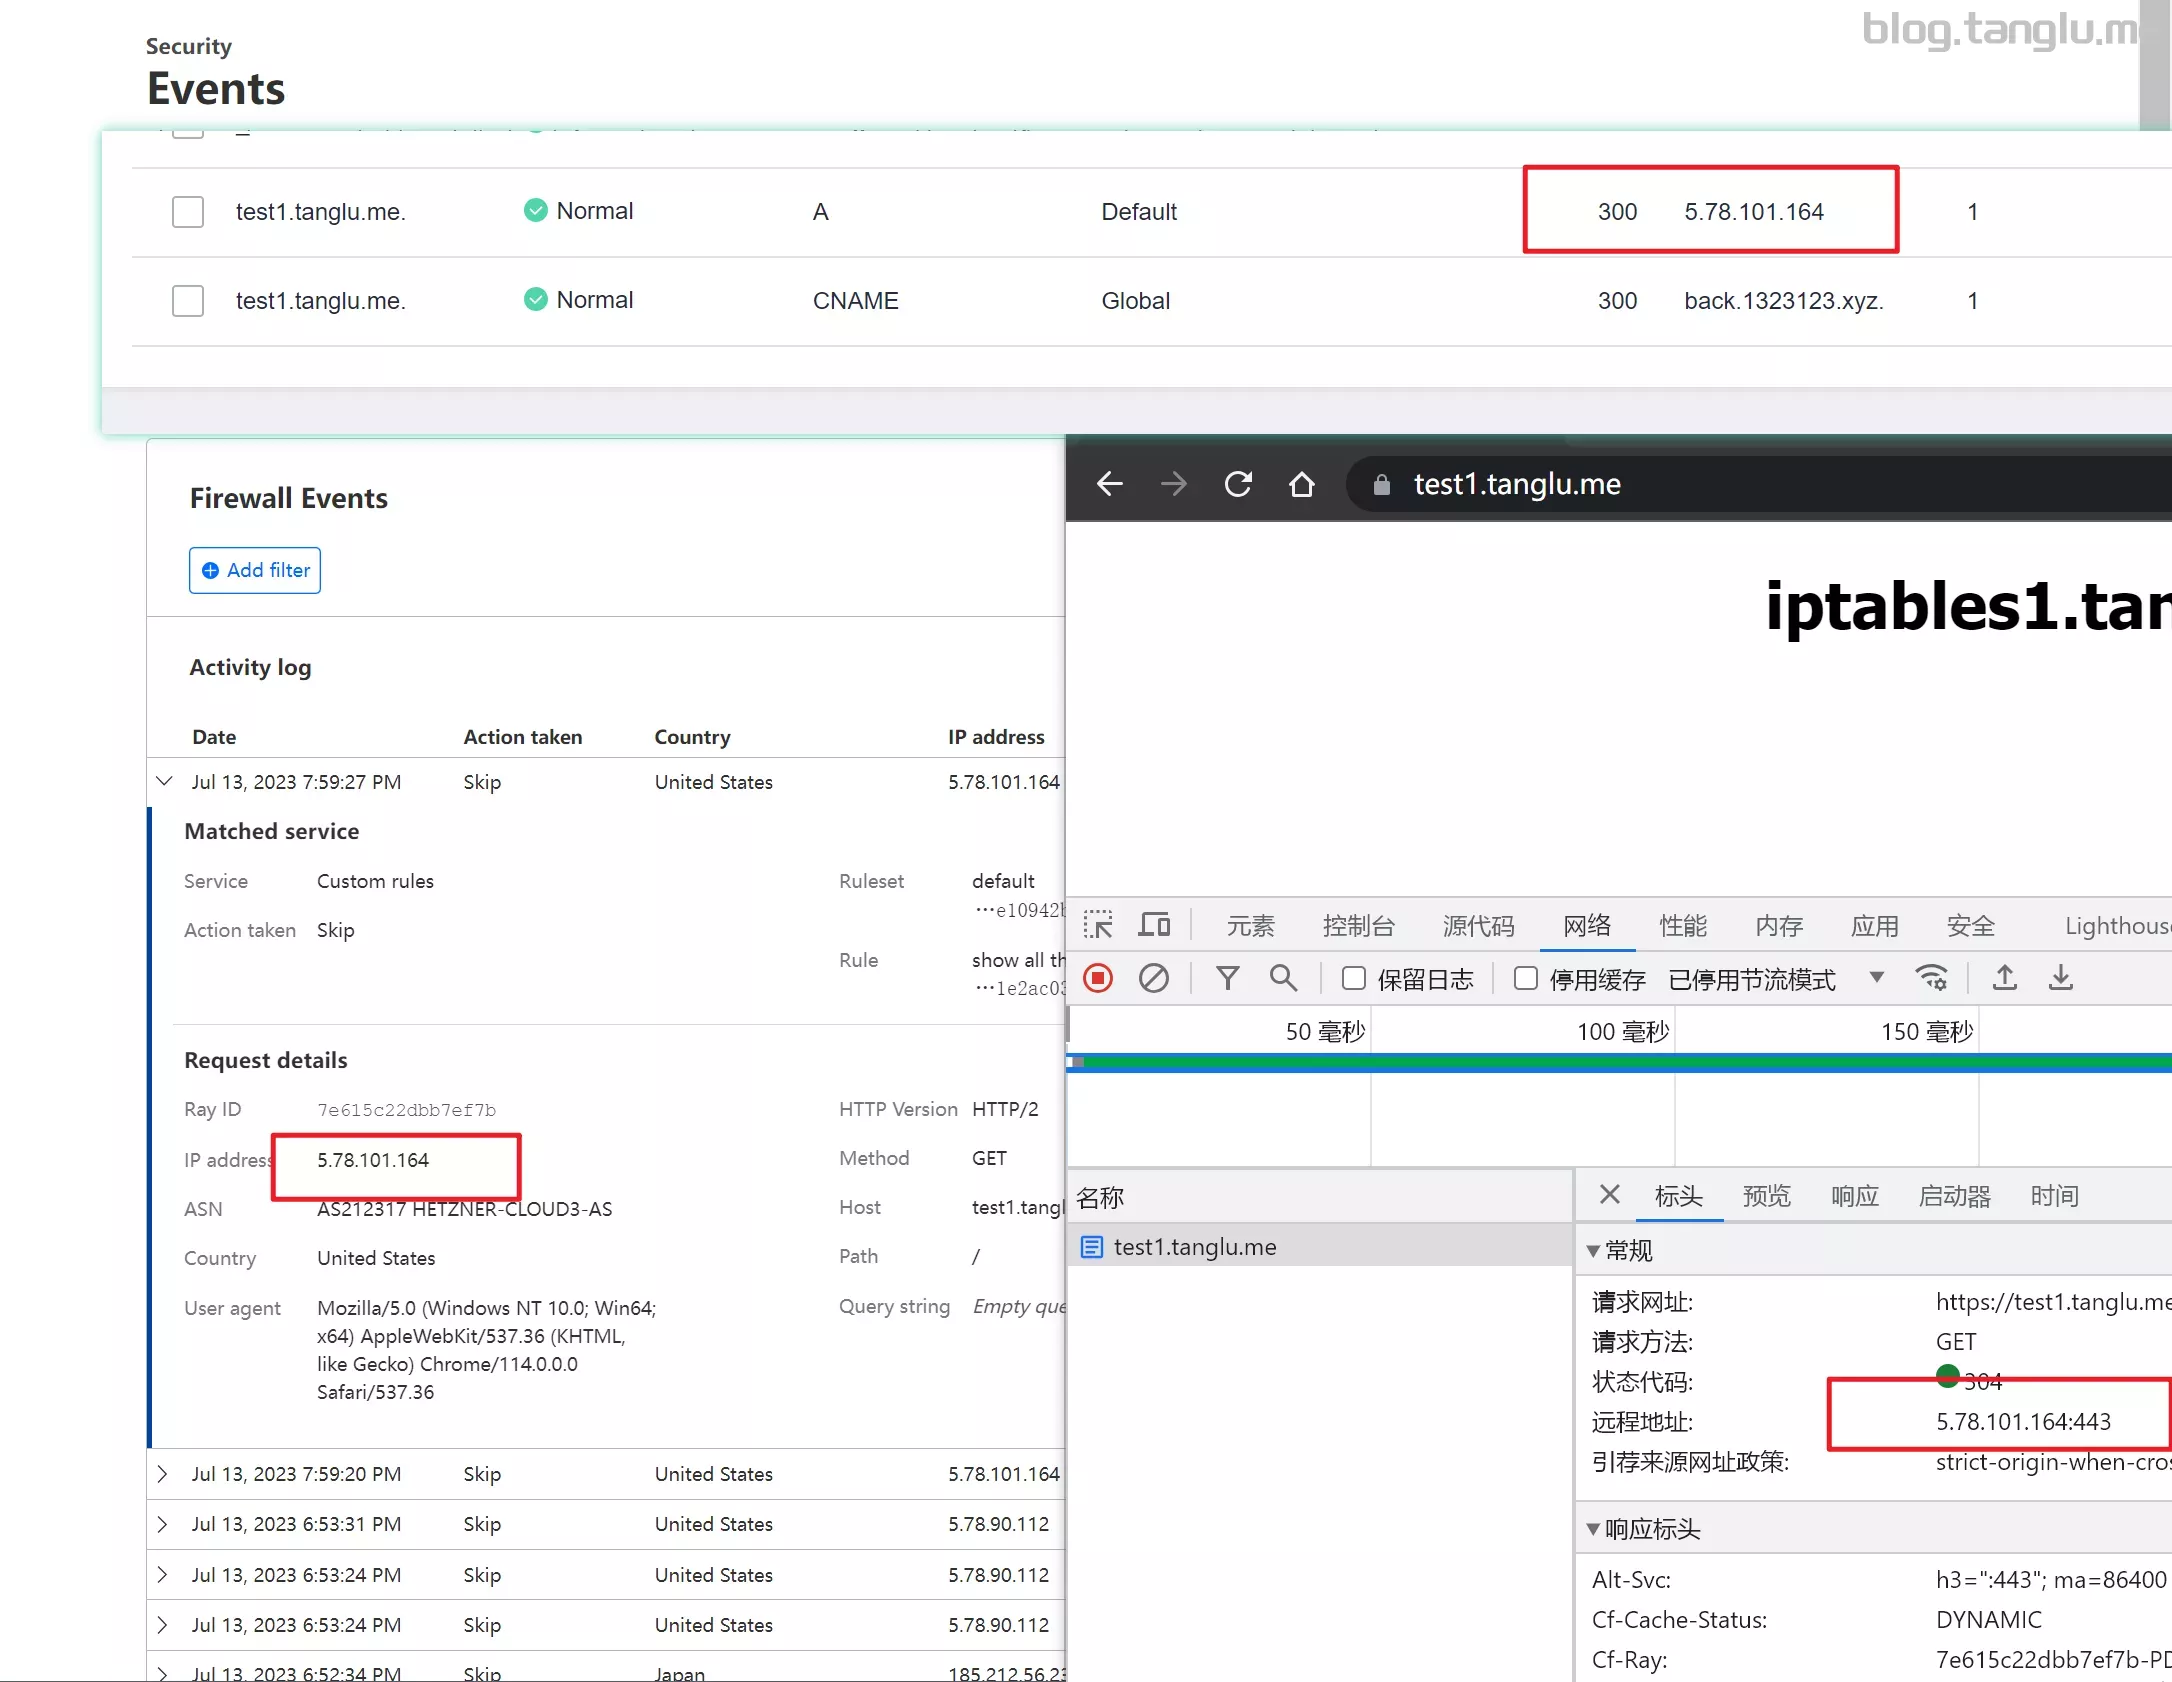Open the network filter funnel icon
This screenshot has width=2172, height=1682.
coord(1227,978)
